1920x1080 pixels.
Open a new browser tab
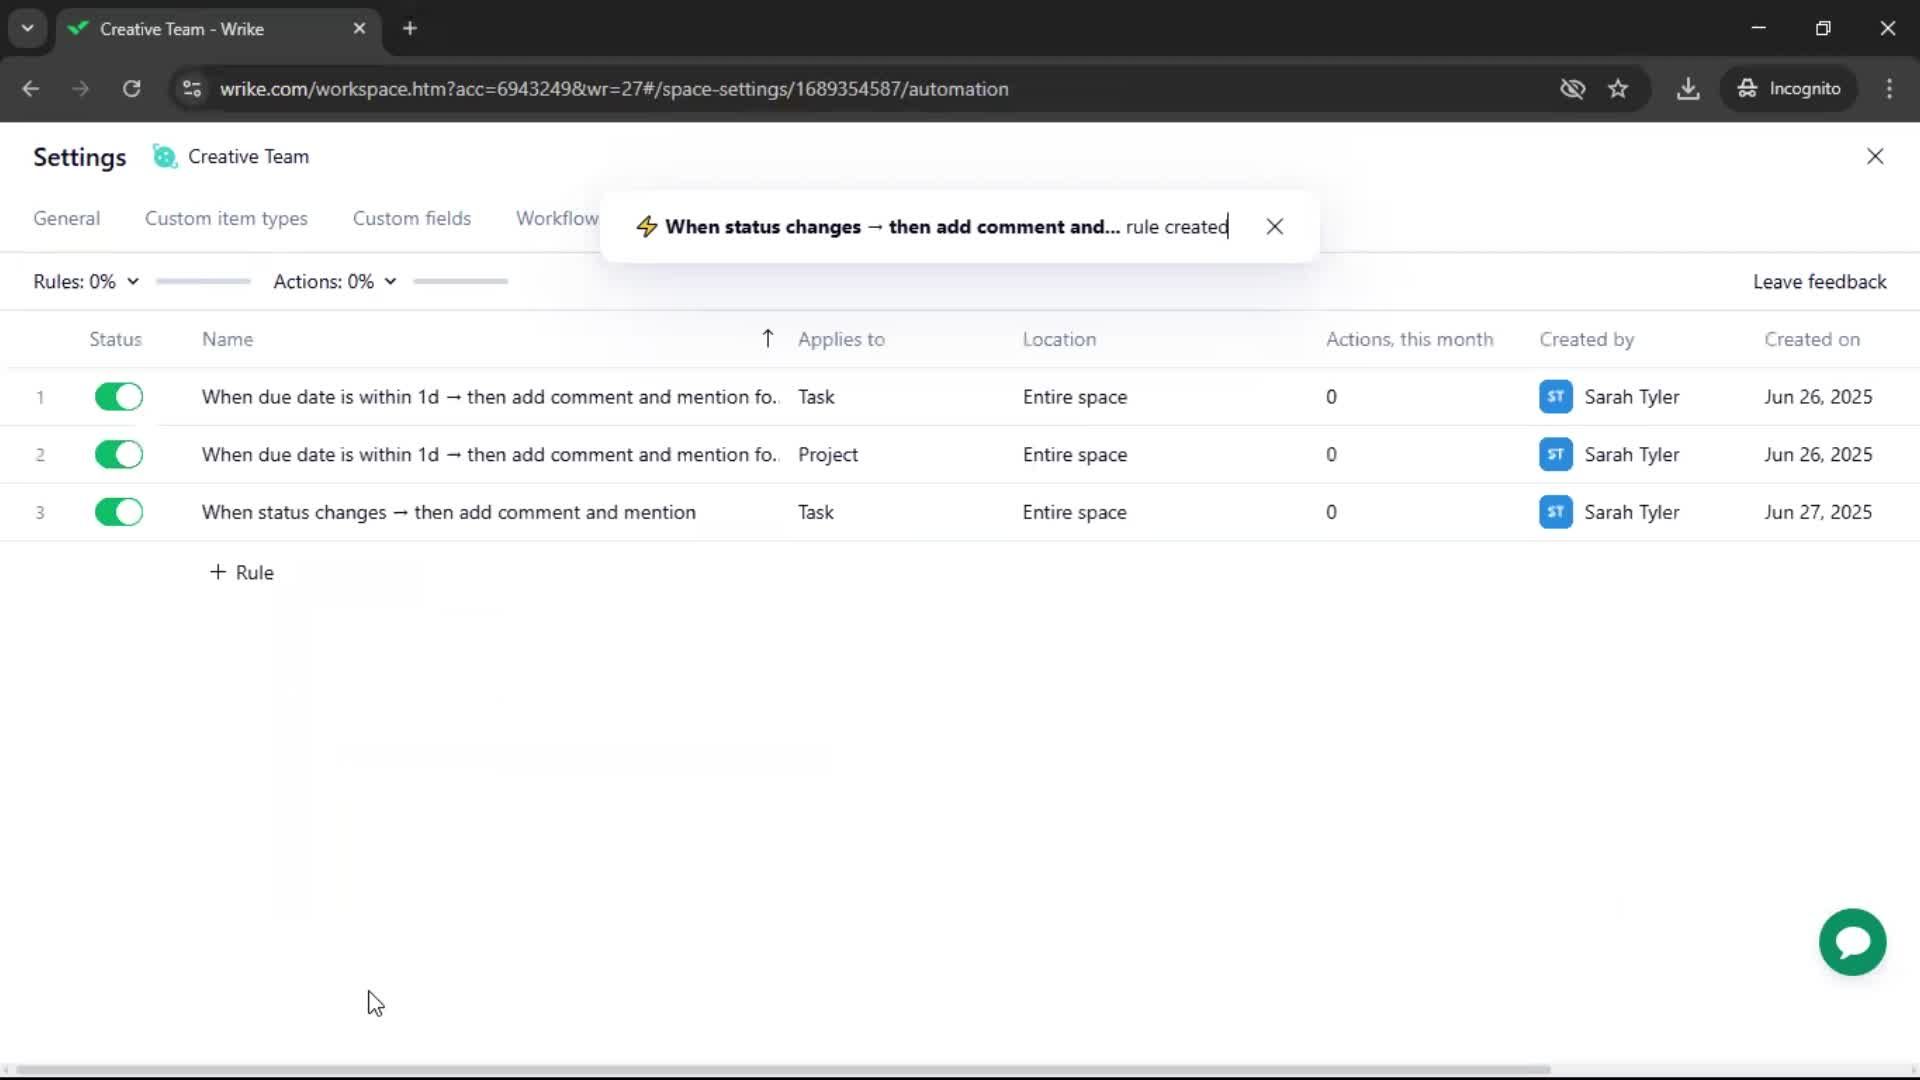pyautogui.click(x=410, y=29)
